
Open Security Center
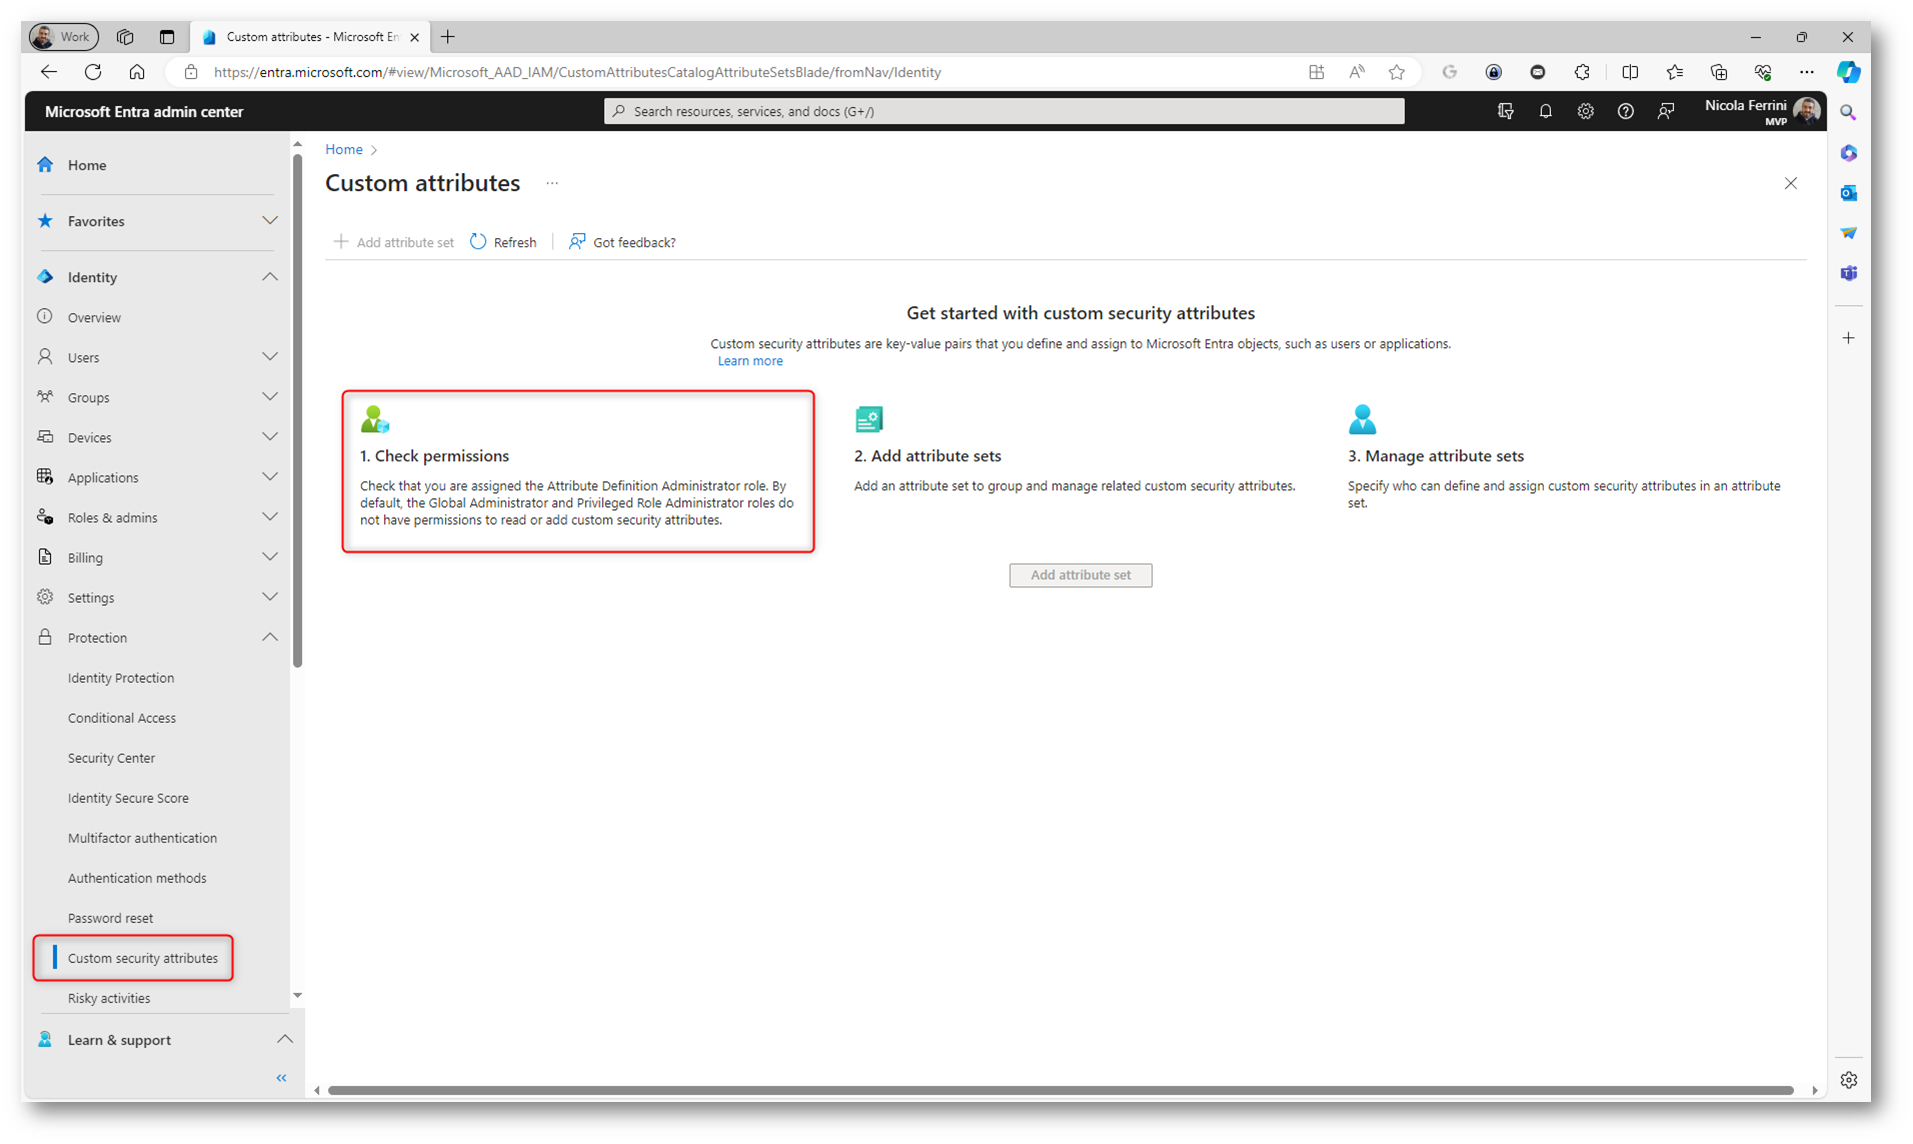111,758
